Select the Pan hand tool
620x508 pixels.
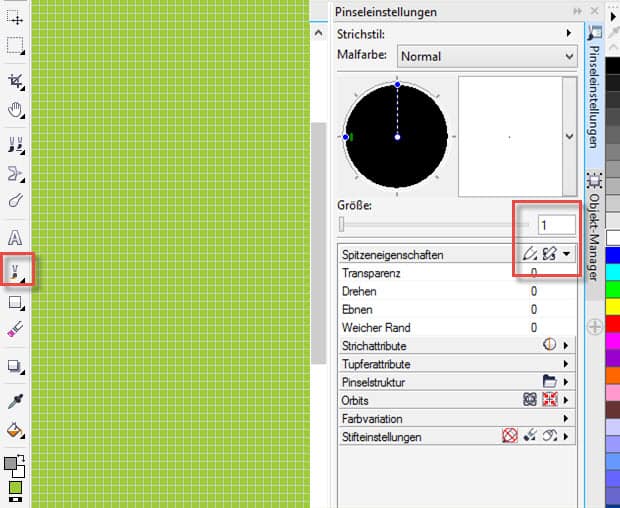pyautogui.click(x=15, y=110)
